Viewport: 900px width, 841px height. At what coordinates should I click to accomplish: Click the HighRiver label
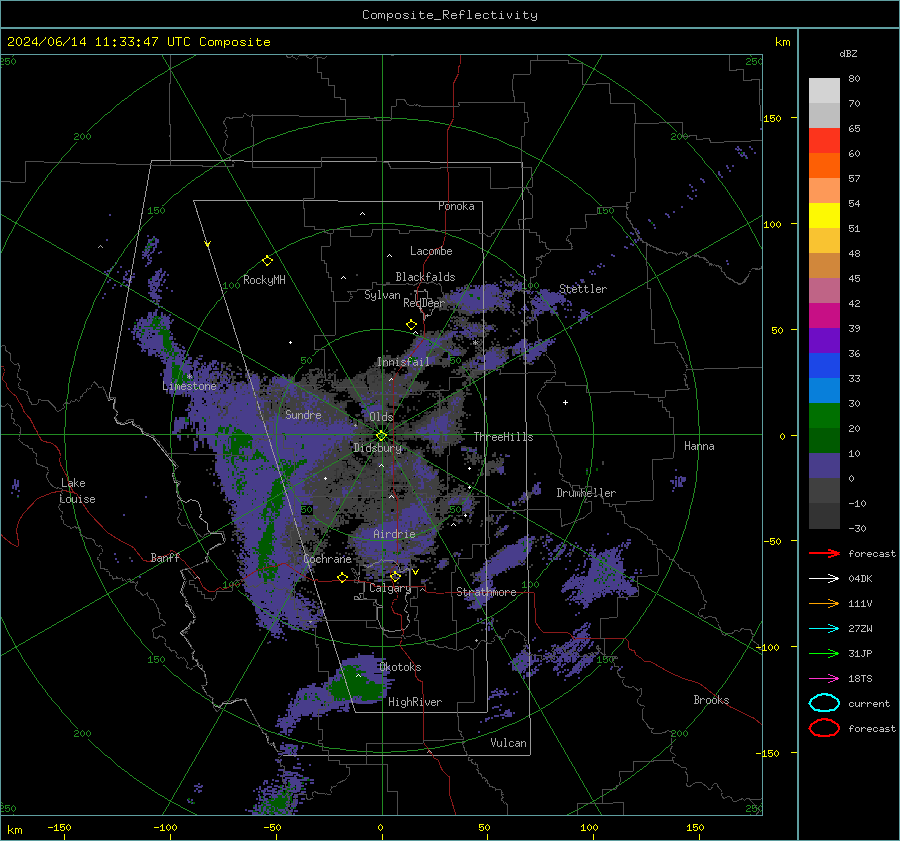point(415,702)
